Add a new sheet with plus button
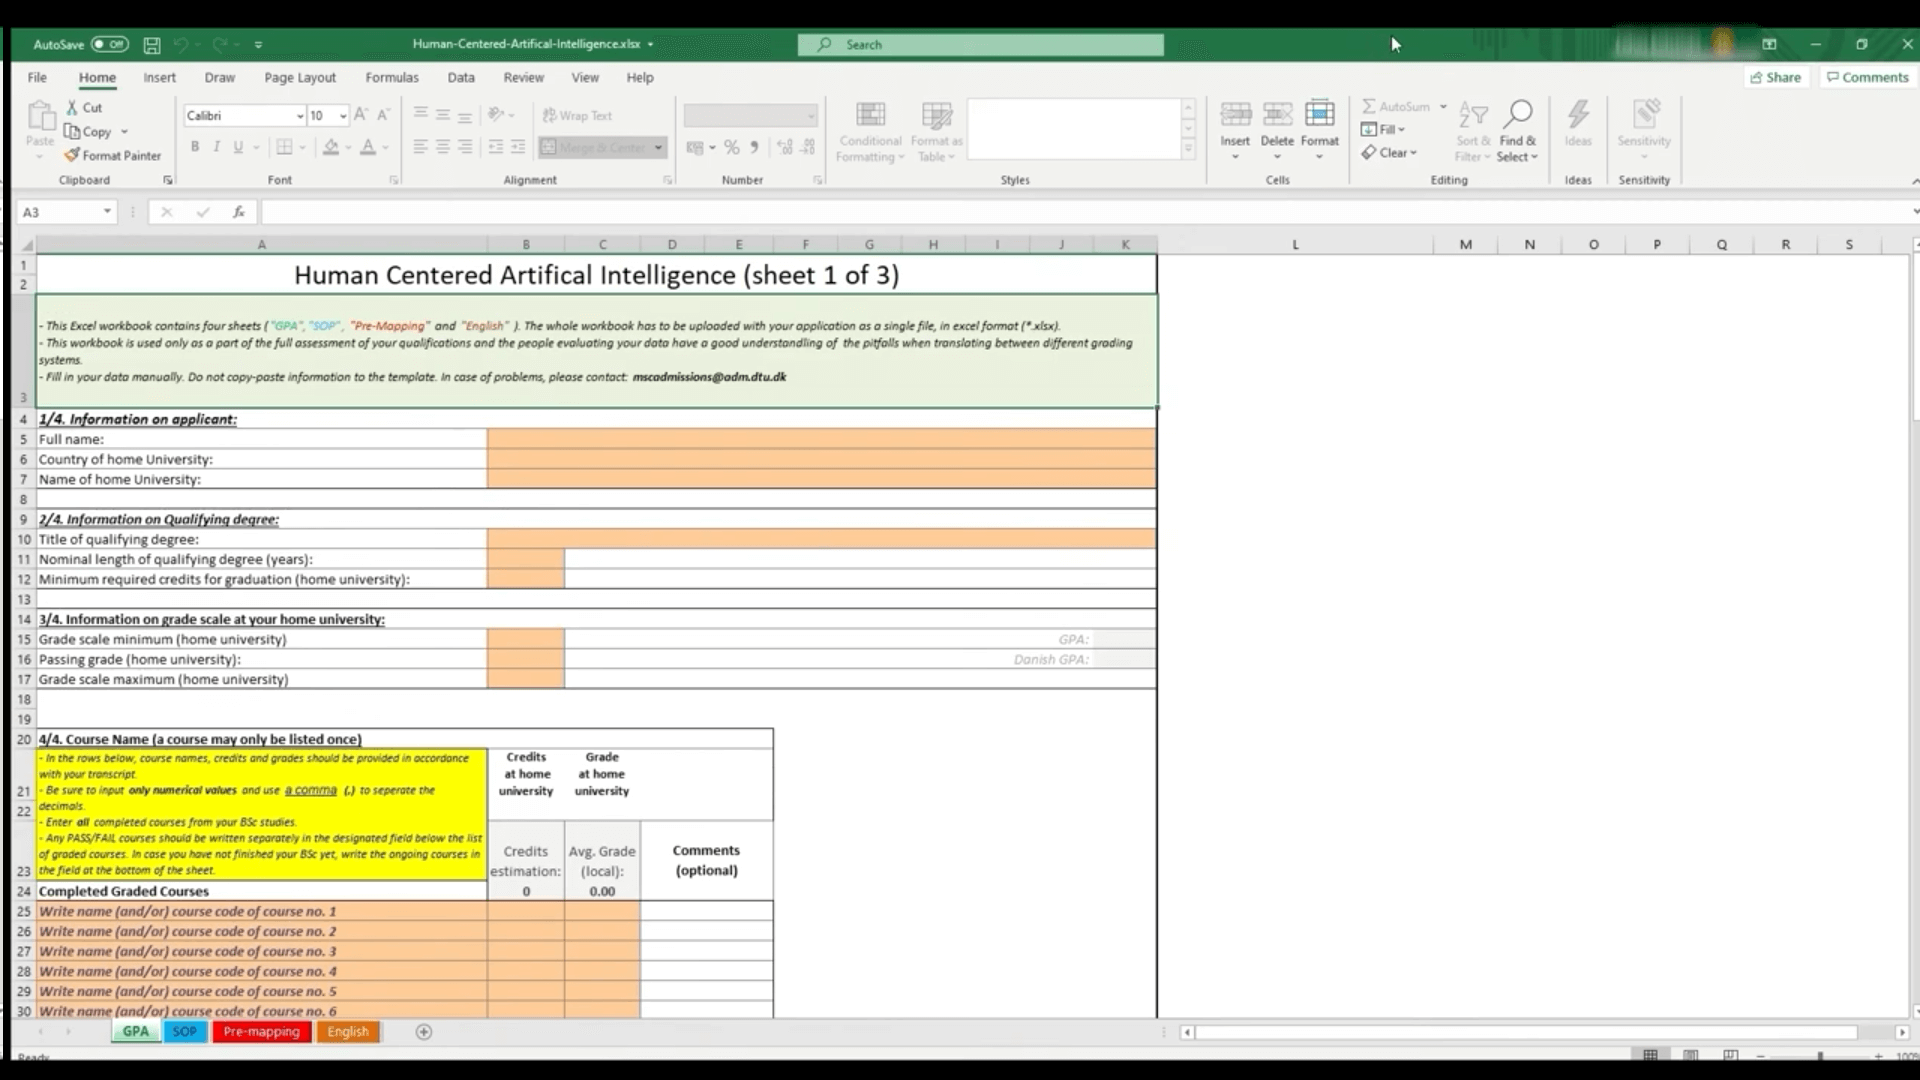1920x1080 pixels. tap(424, 1032)
